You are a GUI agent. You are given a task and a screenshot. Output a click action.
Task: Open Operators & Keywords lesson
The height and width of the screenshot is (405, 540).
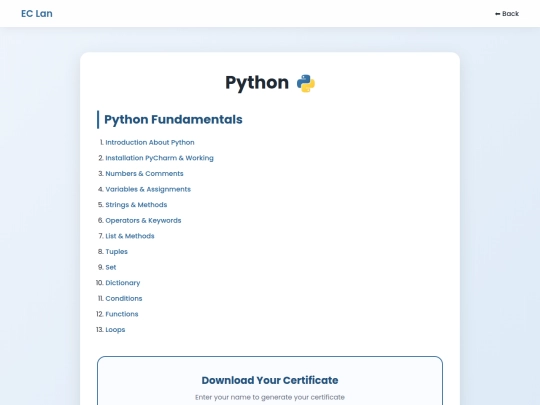(143, 220)
